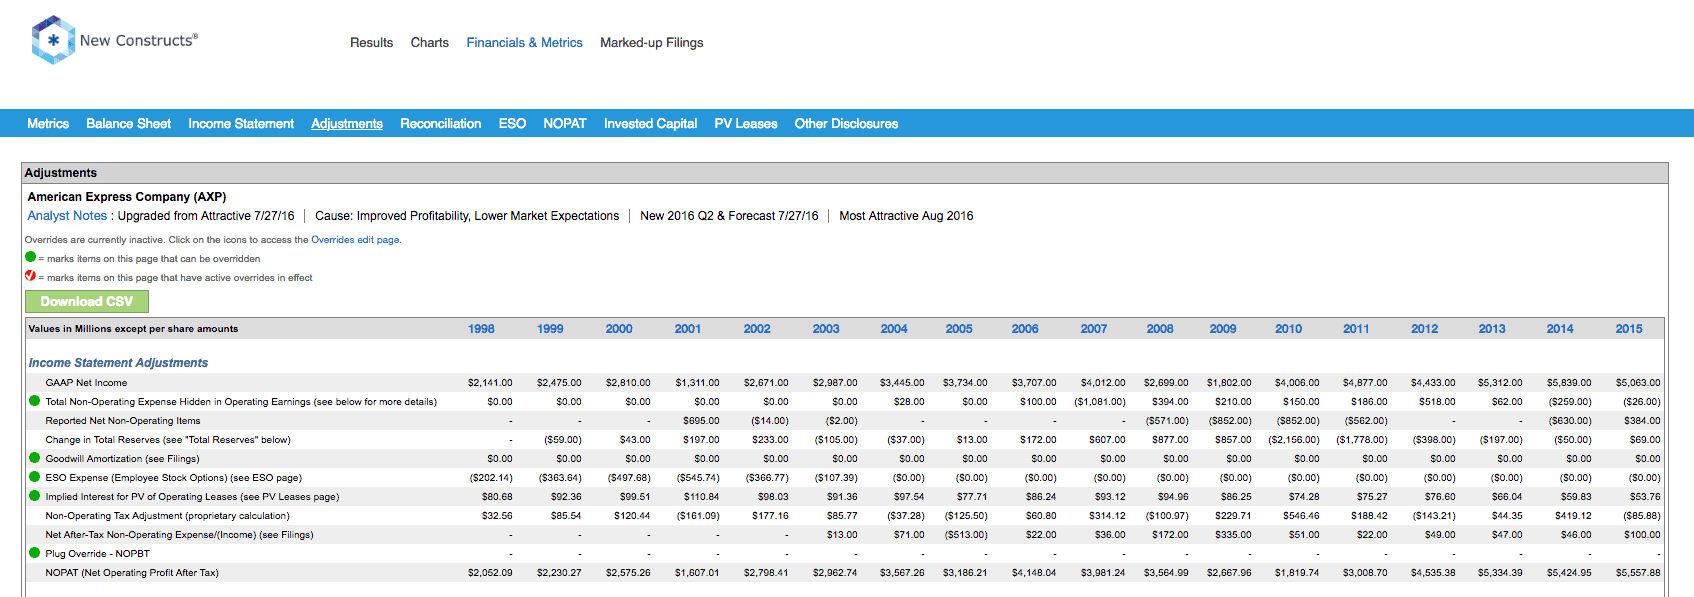1694x597 pixels.
Task: Click American Express Company (AXP) title
Action: pyautogui.click(x=127, y=197)
